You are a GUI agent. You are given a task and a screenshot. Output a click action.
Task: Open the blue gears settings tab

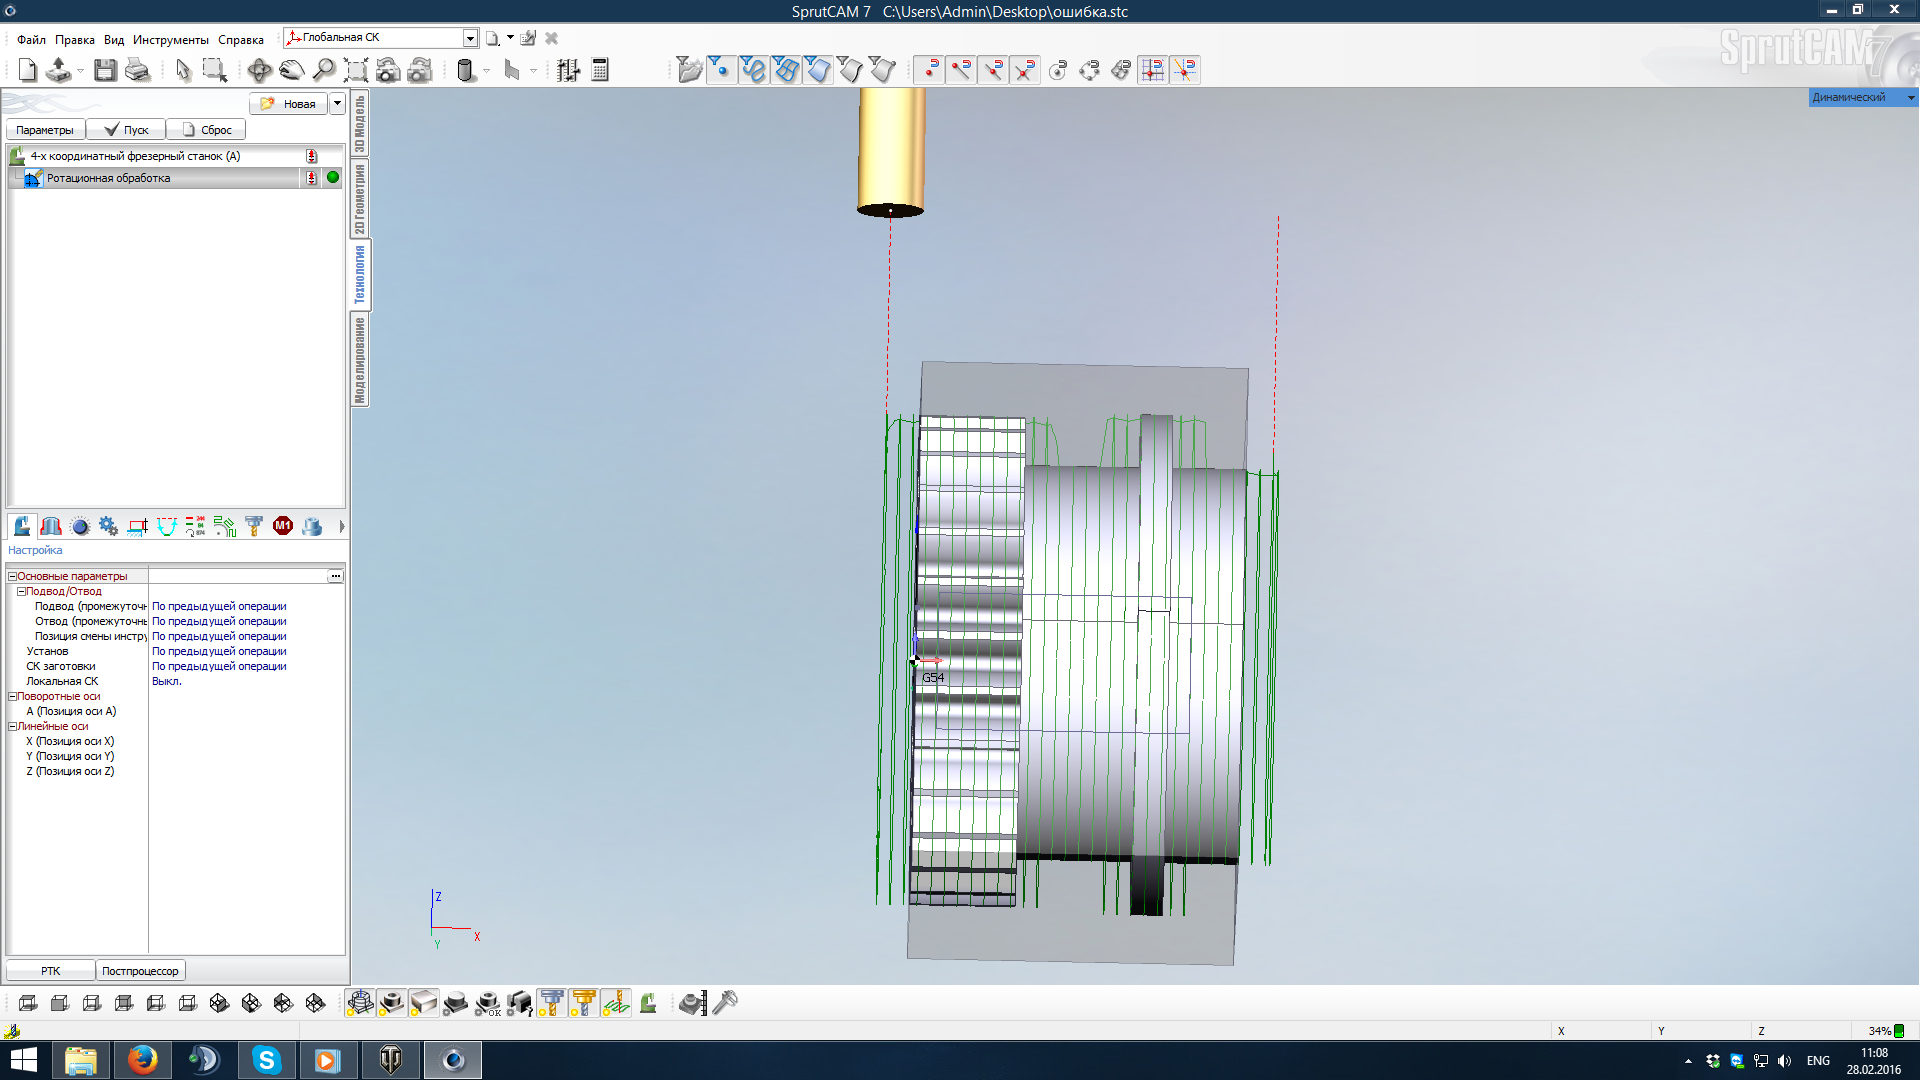[109, 526]
